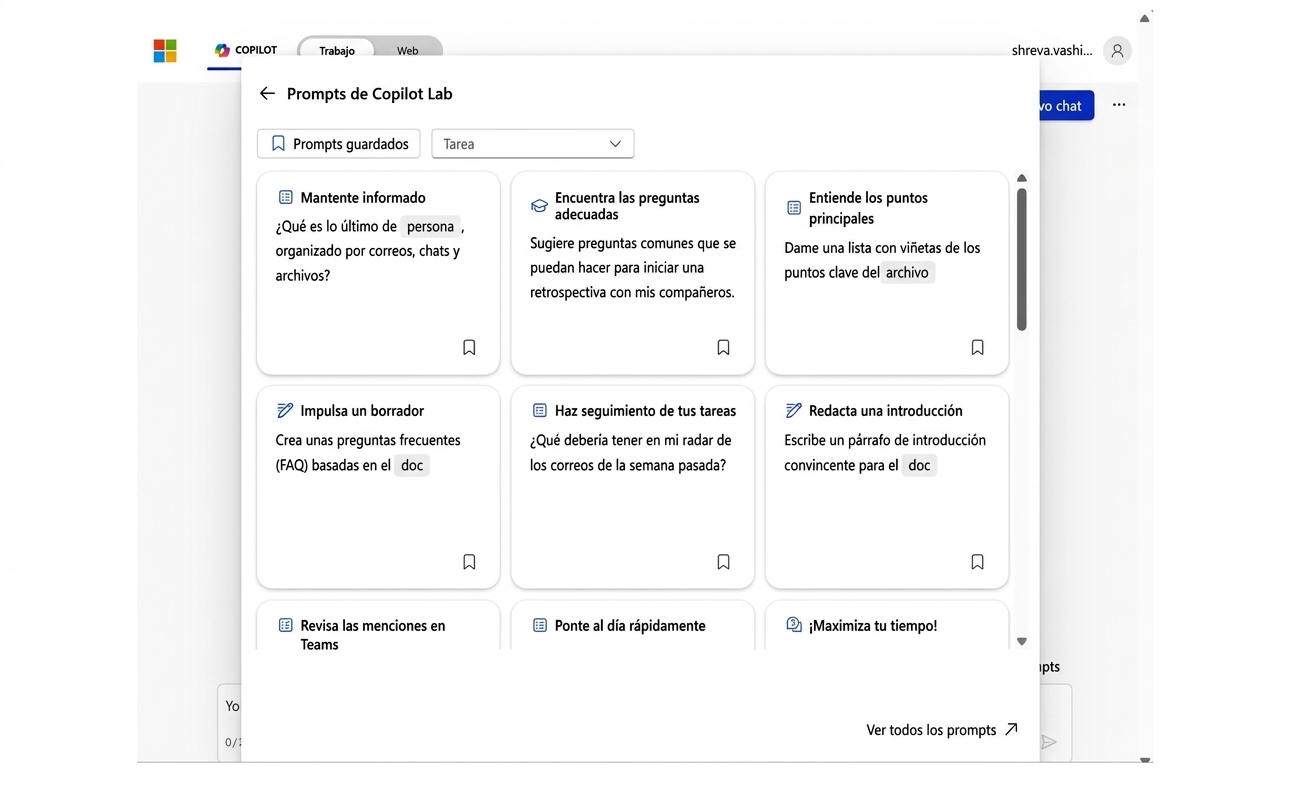Bookmark the Encuentra las preguntas adecuadas prompt

723,348
